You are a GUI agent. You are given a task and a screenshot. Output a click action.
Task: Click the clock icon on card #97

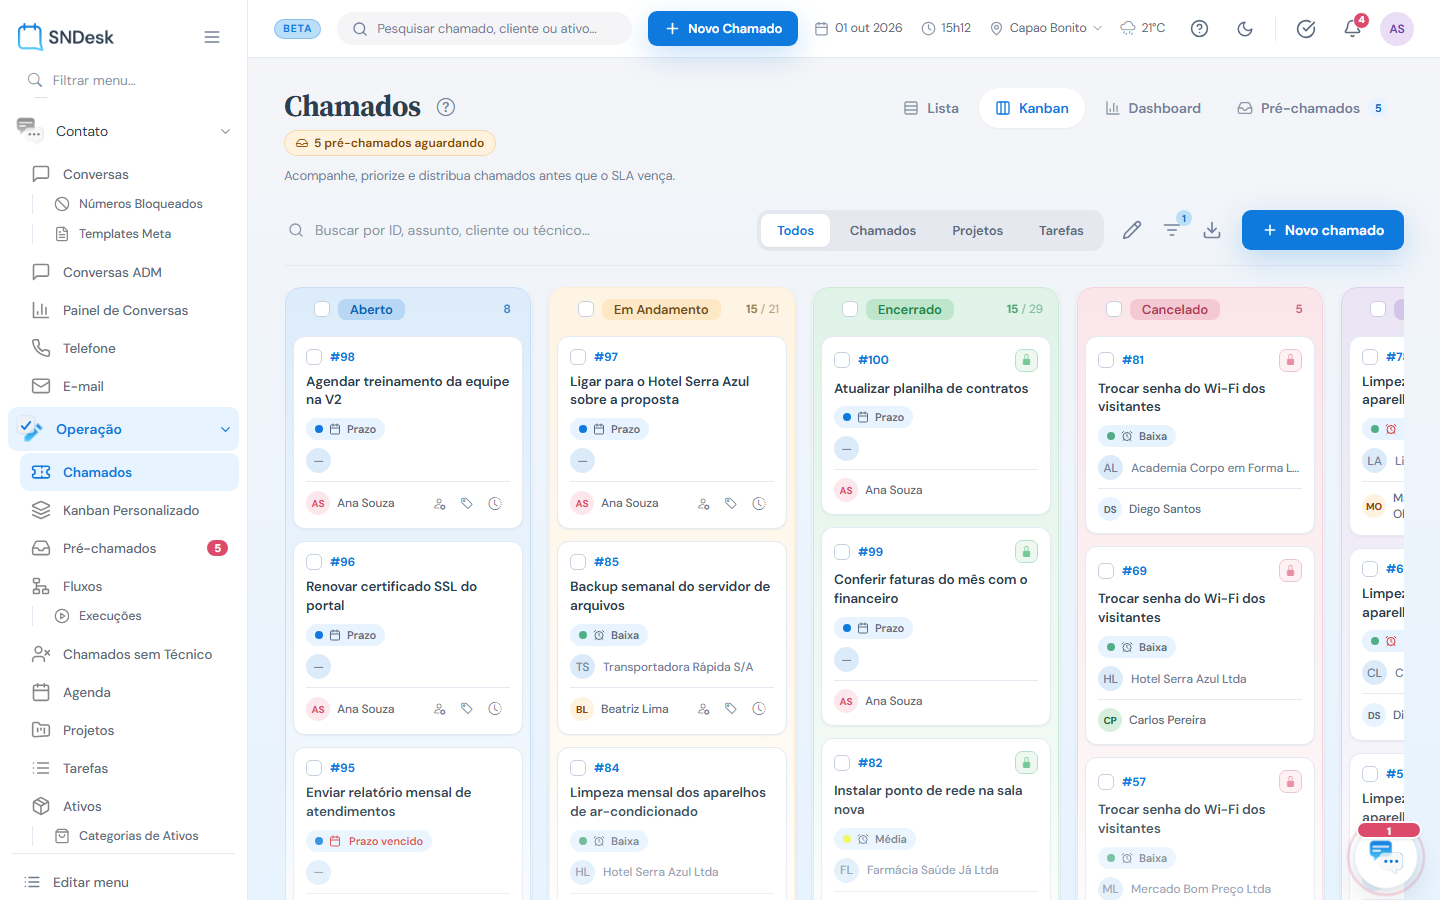point(759,504)
